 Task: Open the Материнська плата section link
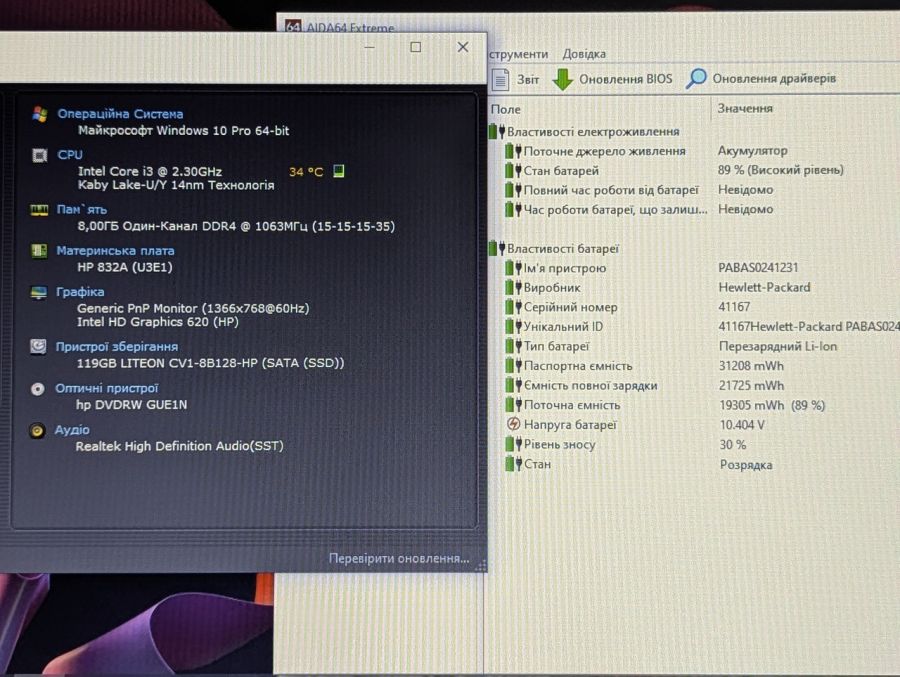pos(115,250)
